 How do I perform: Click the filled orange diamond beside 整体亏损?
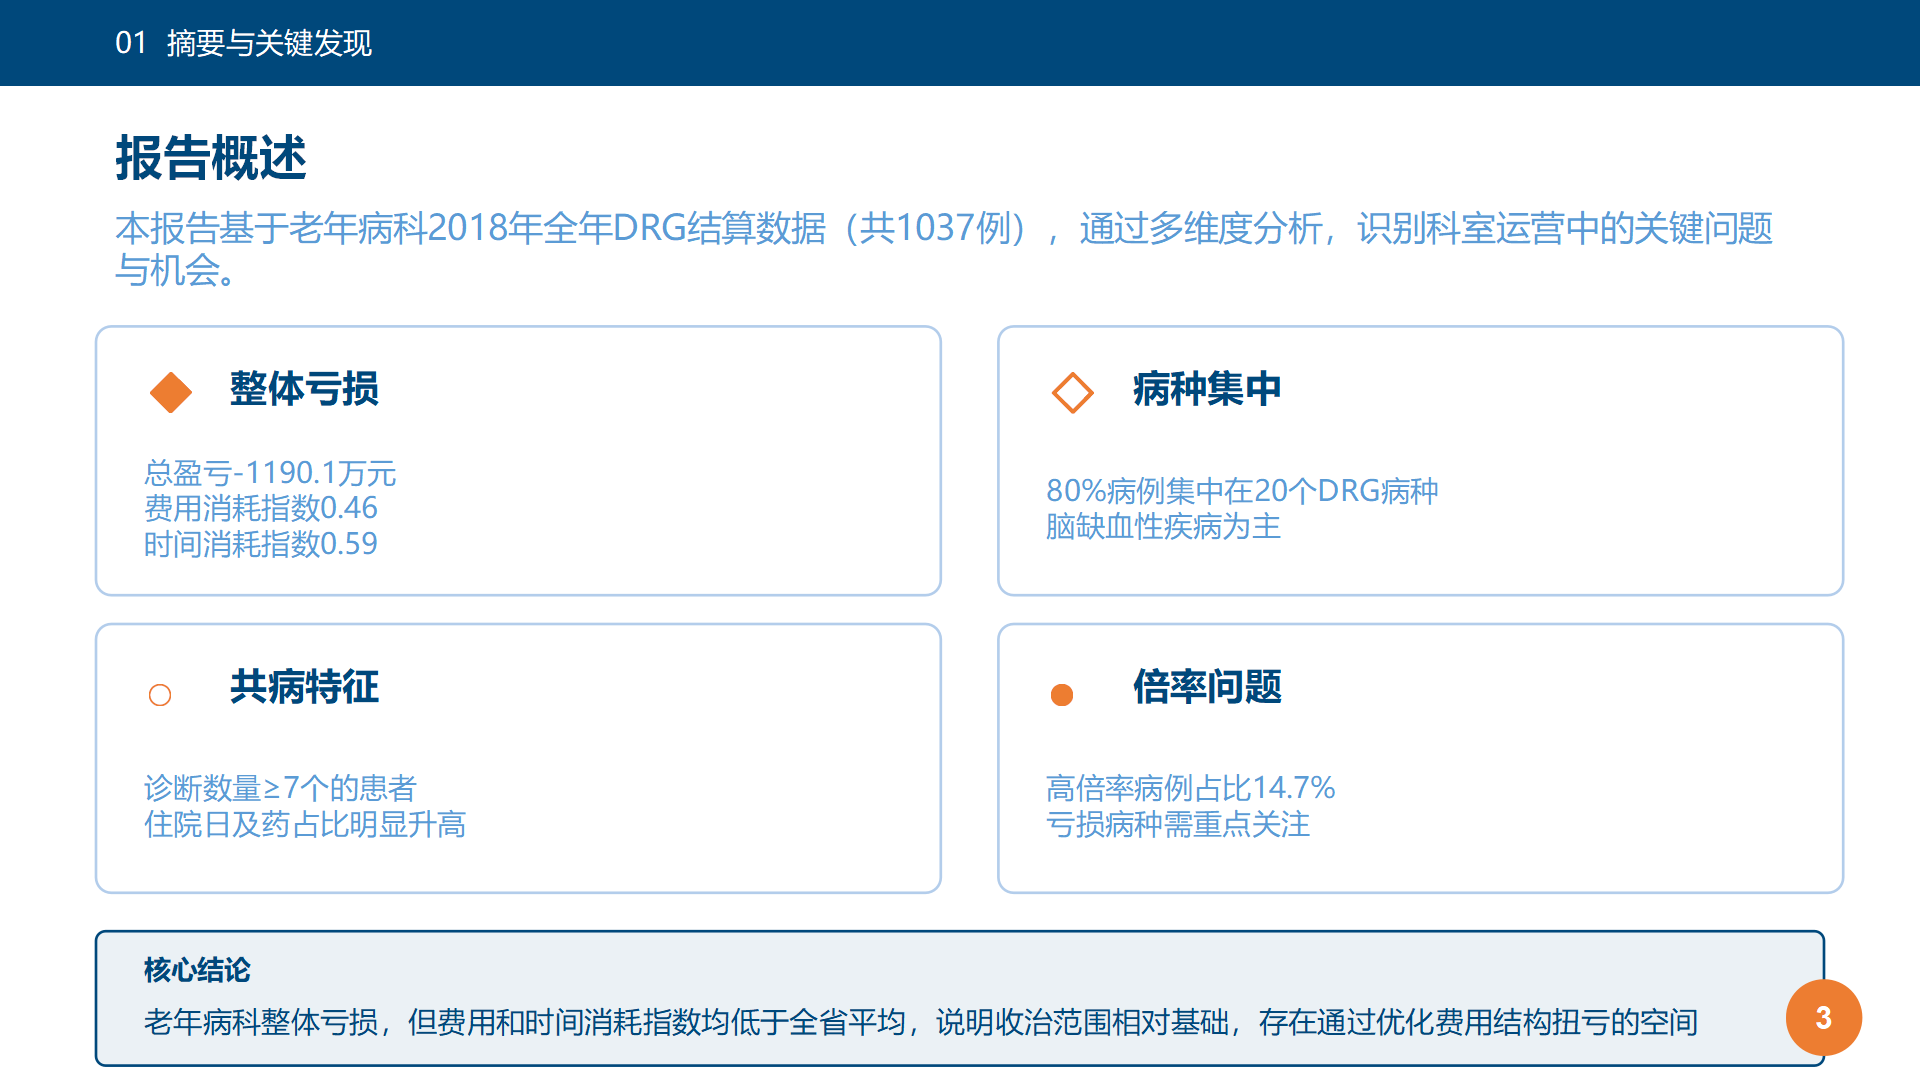coord(171,392)
